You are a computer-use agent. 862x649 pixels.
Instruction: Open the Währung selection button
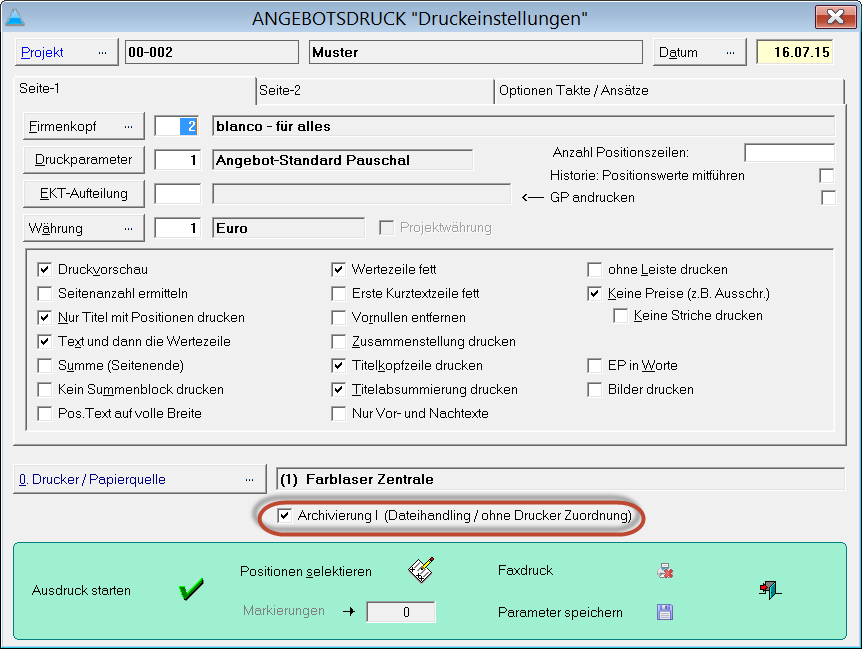coord(84,228)
